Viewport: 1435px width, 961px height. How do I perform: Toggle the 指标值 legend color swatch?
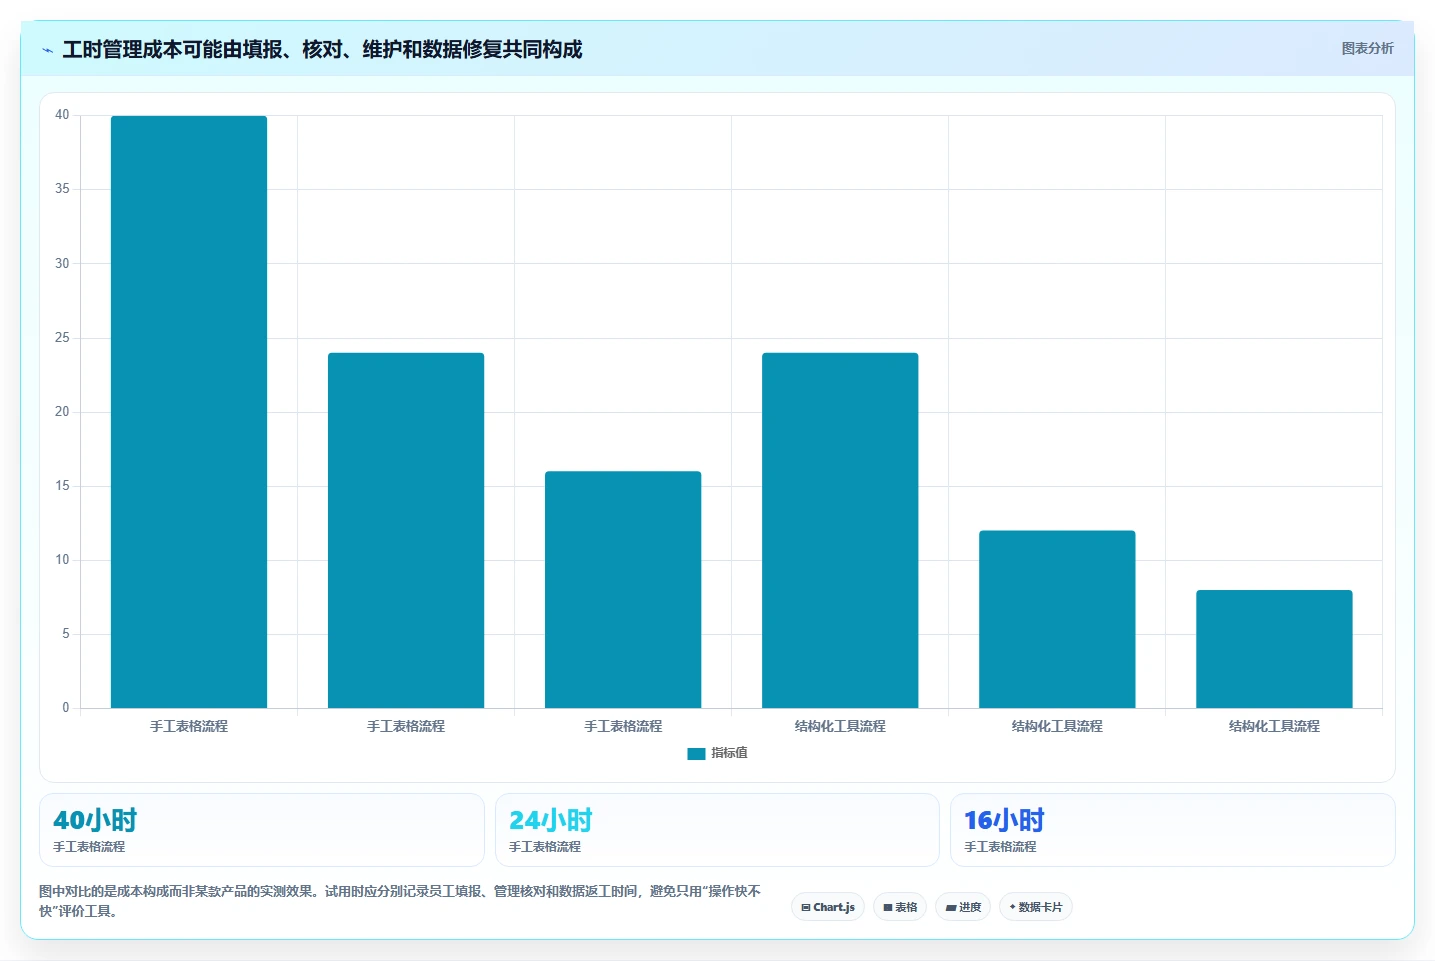point(696,754)
